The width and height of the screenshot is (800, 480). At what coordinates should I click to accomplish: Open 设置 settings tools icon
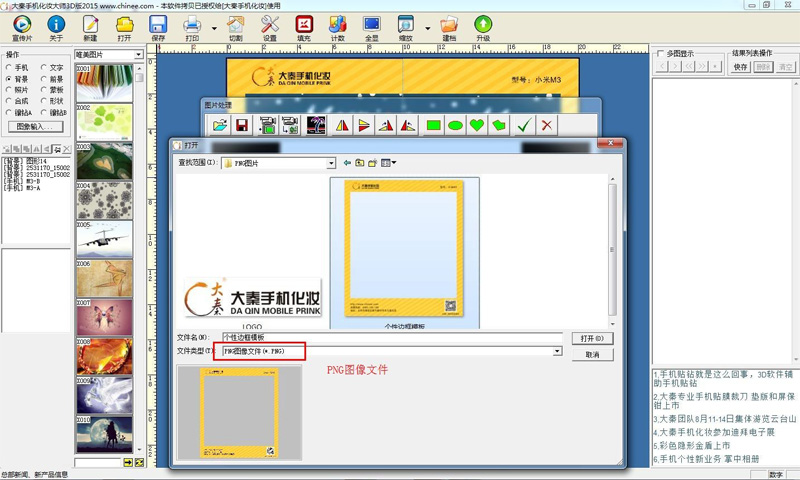click(x=269, y=24)
